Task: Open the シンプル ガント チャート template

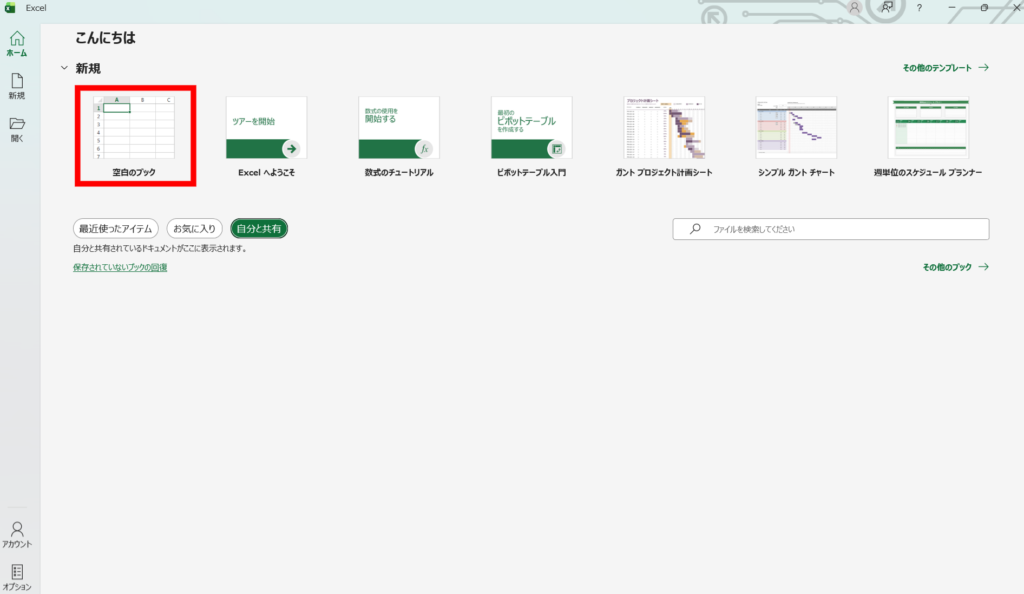Action: [x=796, y=137]
